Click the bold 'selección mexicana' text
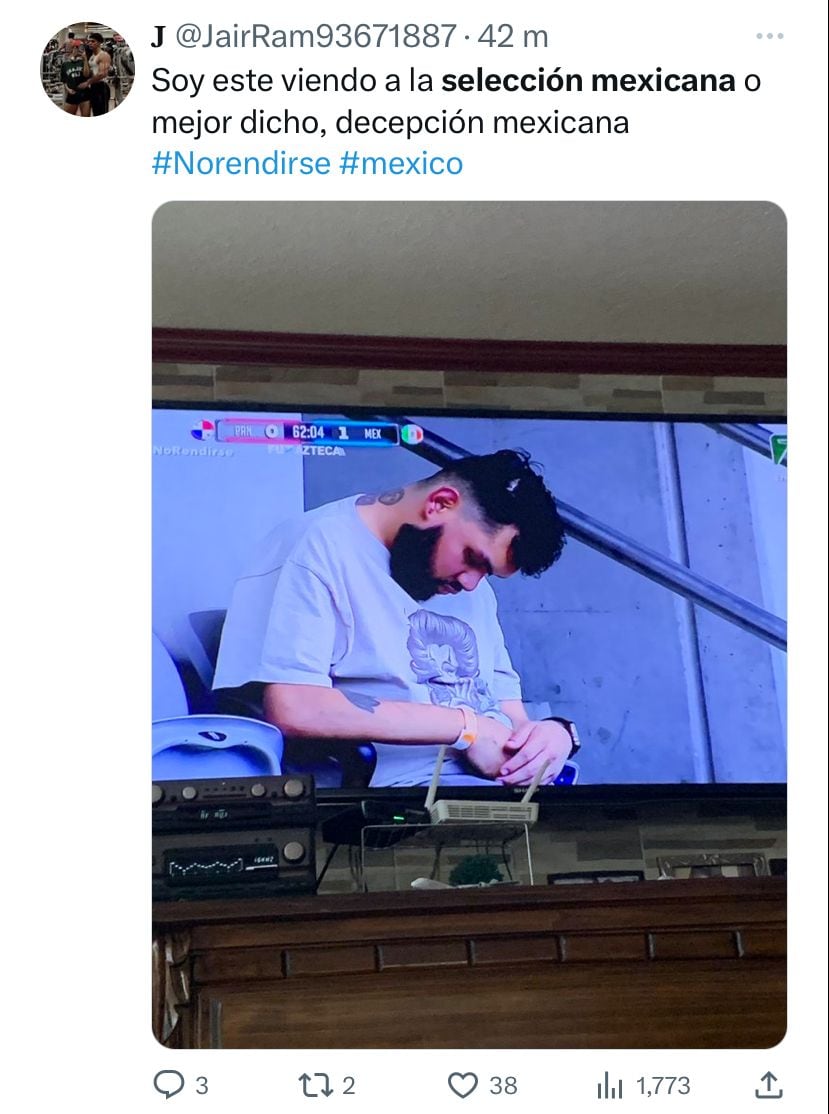 (588, 80)
